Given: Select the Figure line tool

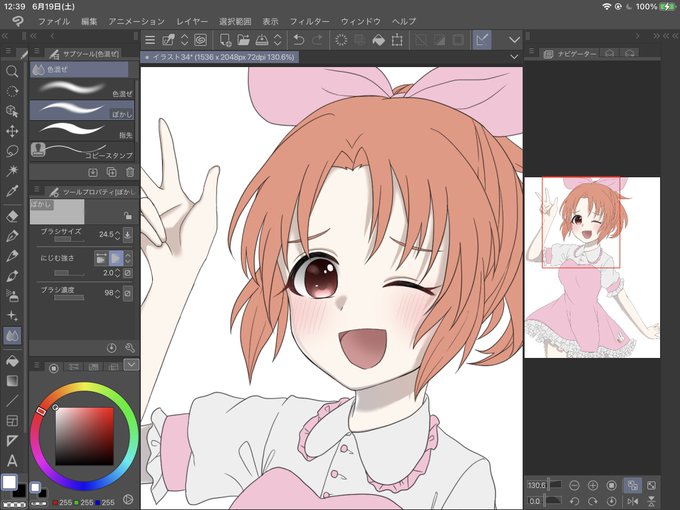Looking at the screenshot, I should coord(12,400).
